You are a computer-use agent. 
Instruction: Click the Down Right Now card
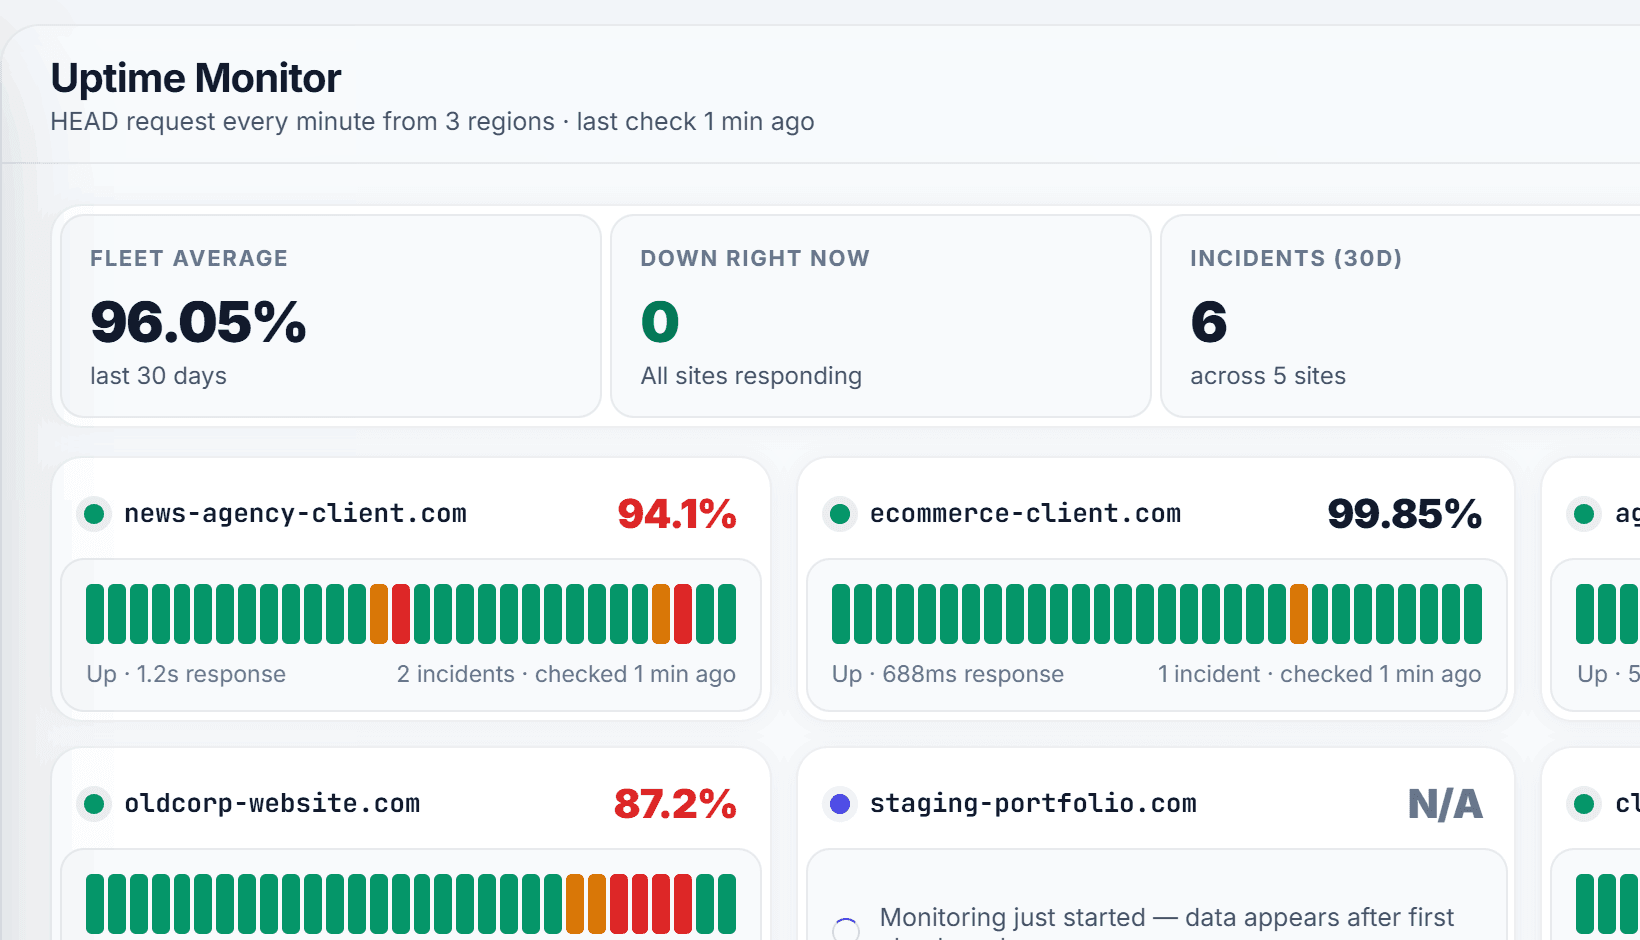pos(881,316)
